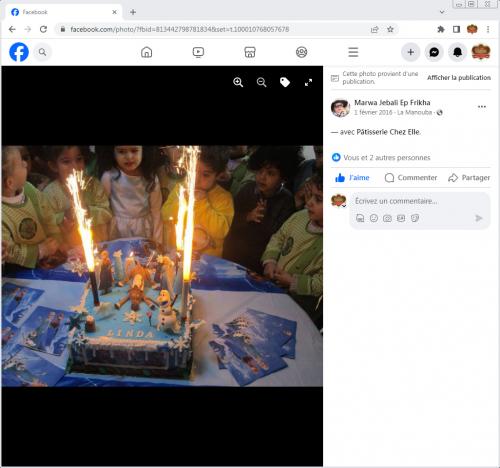Screen dimensions: 500x468
Task: Toggle the J'aime like button
Action: coord(352,178)
